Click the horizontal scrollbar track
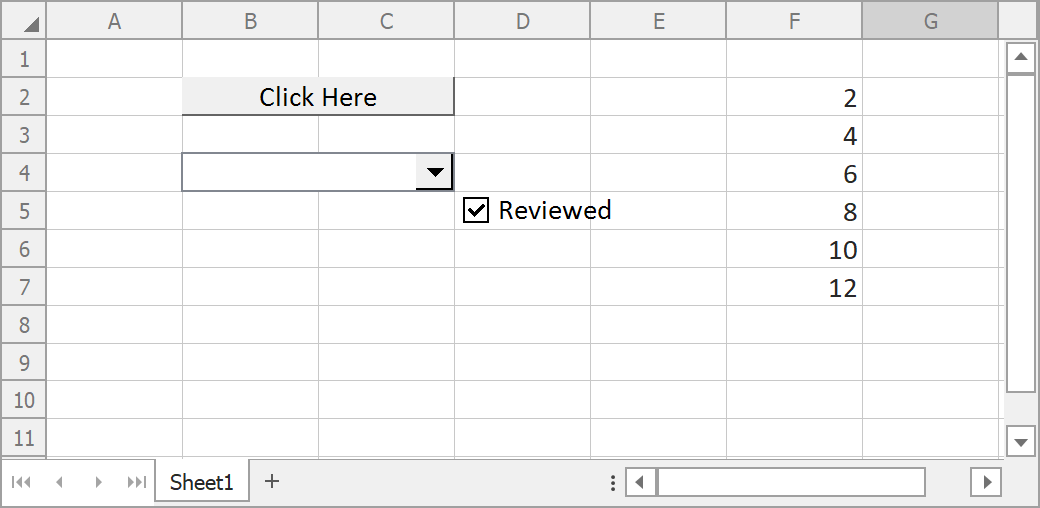The height and width of the screenshot is (508, 1040). [946, 482]
